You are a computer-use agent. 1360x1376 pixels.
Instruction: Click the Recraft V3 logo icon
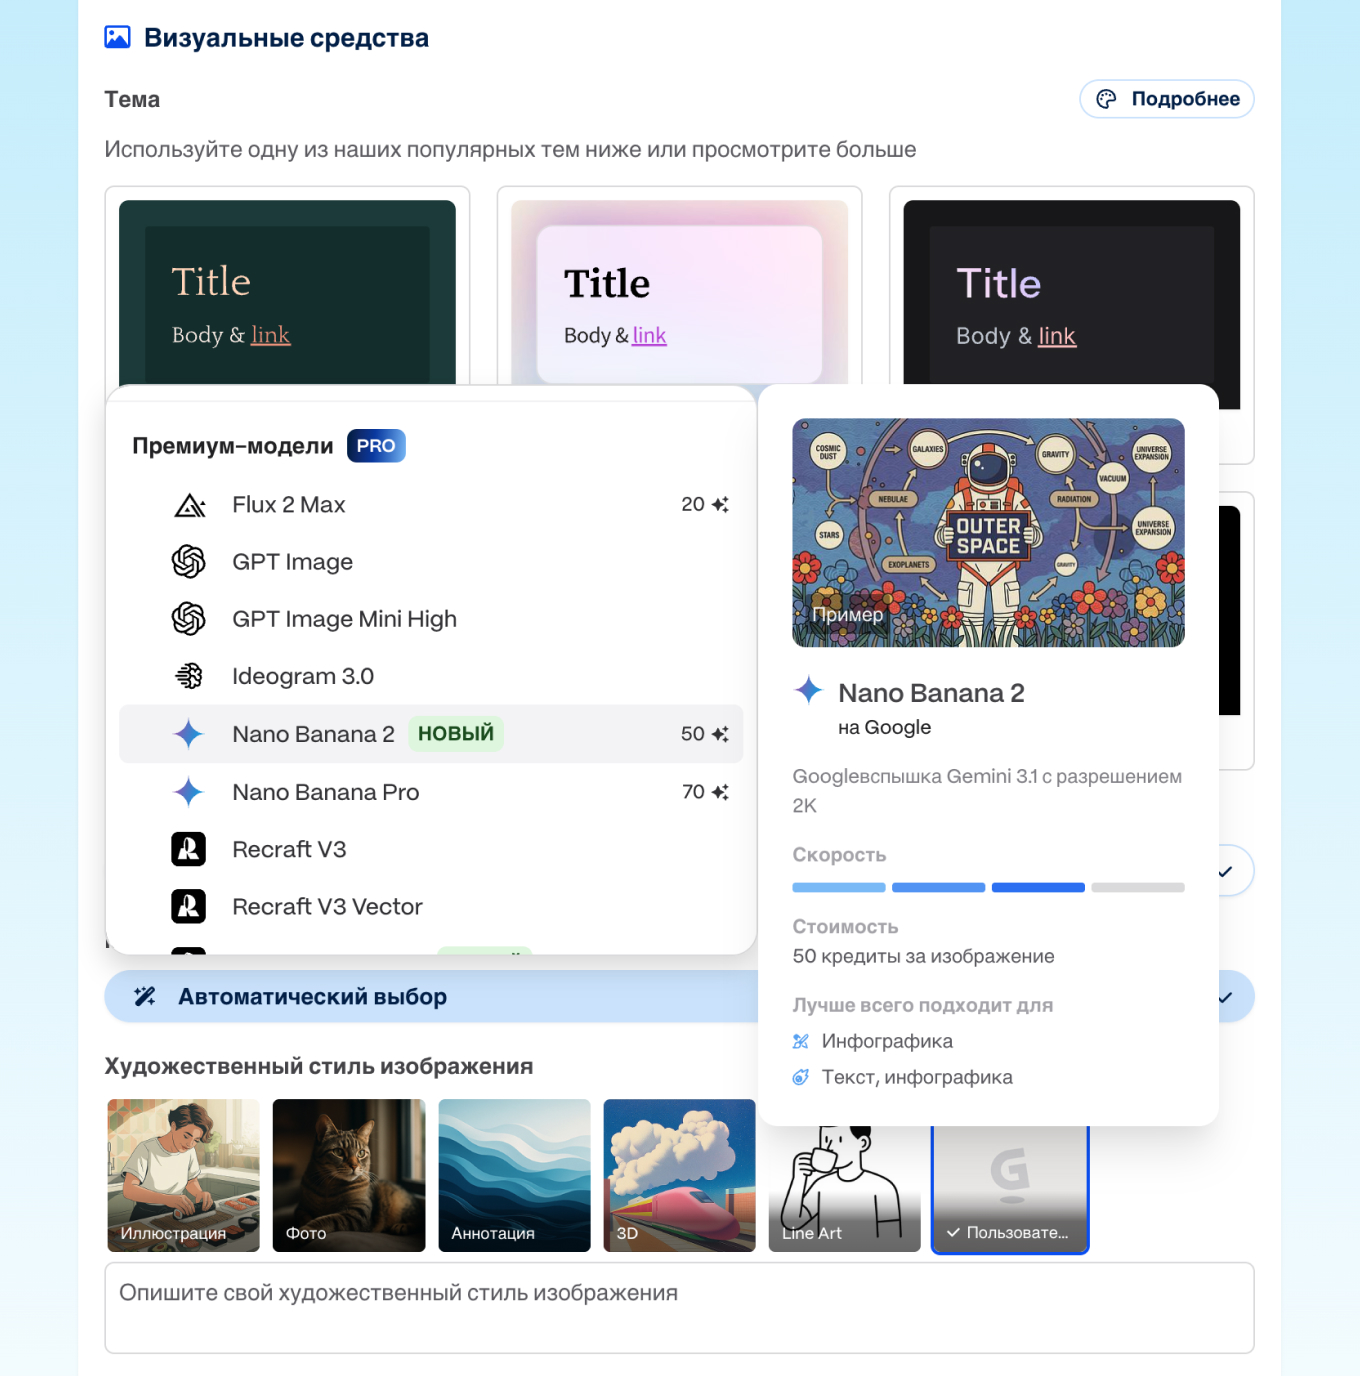[189, 849]
